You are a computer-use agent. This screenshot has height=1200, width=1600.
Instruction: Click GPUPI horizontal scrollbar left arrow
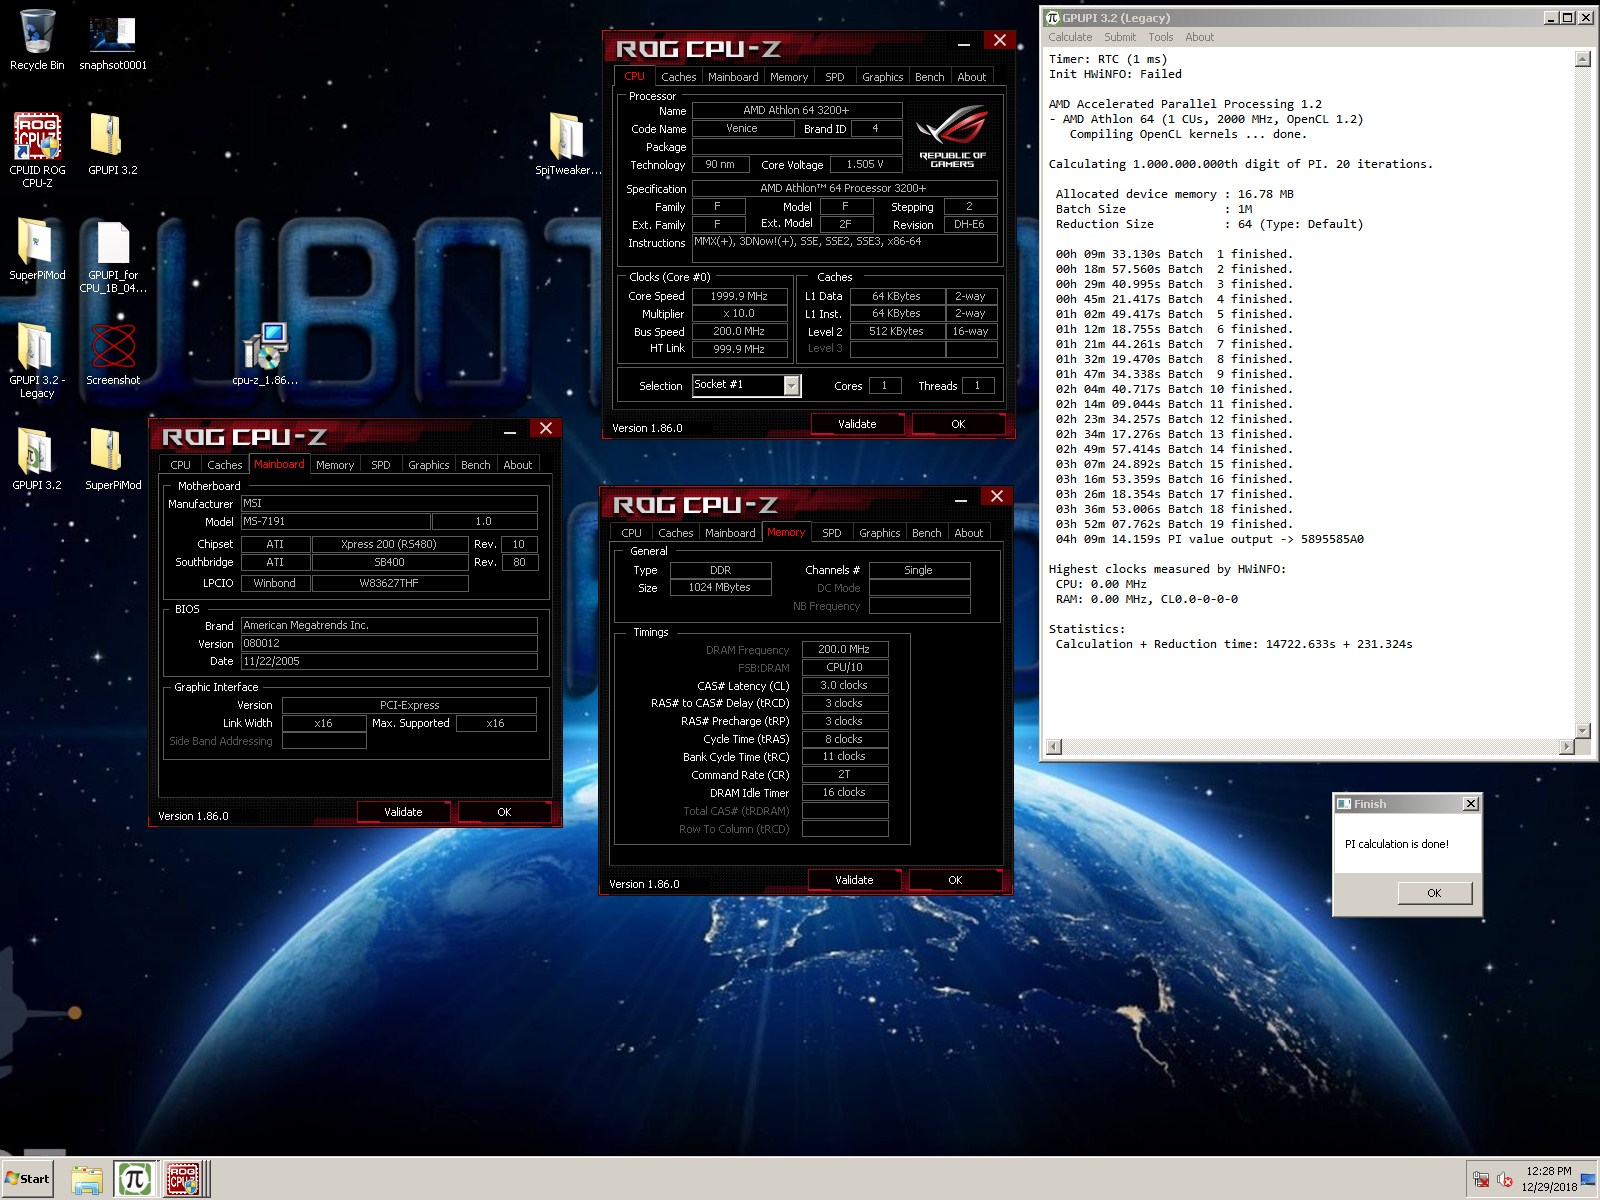pos(1053,747)
